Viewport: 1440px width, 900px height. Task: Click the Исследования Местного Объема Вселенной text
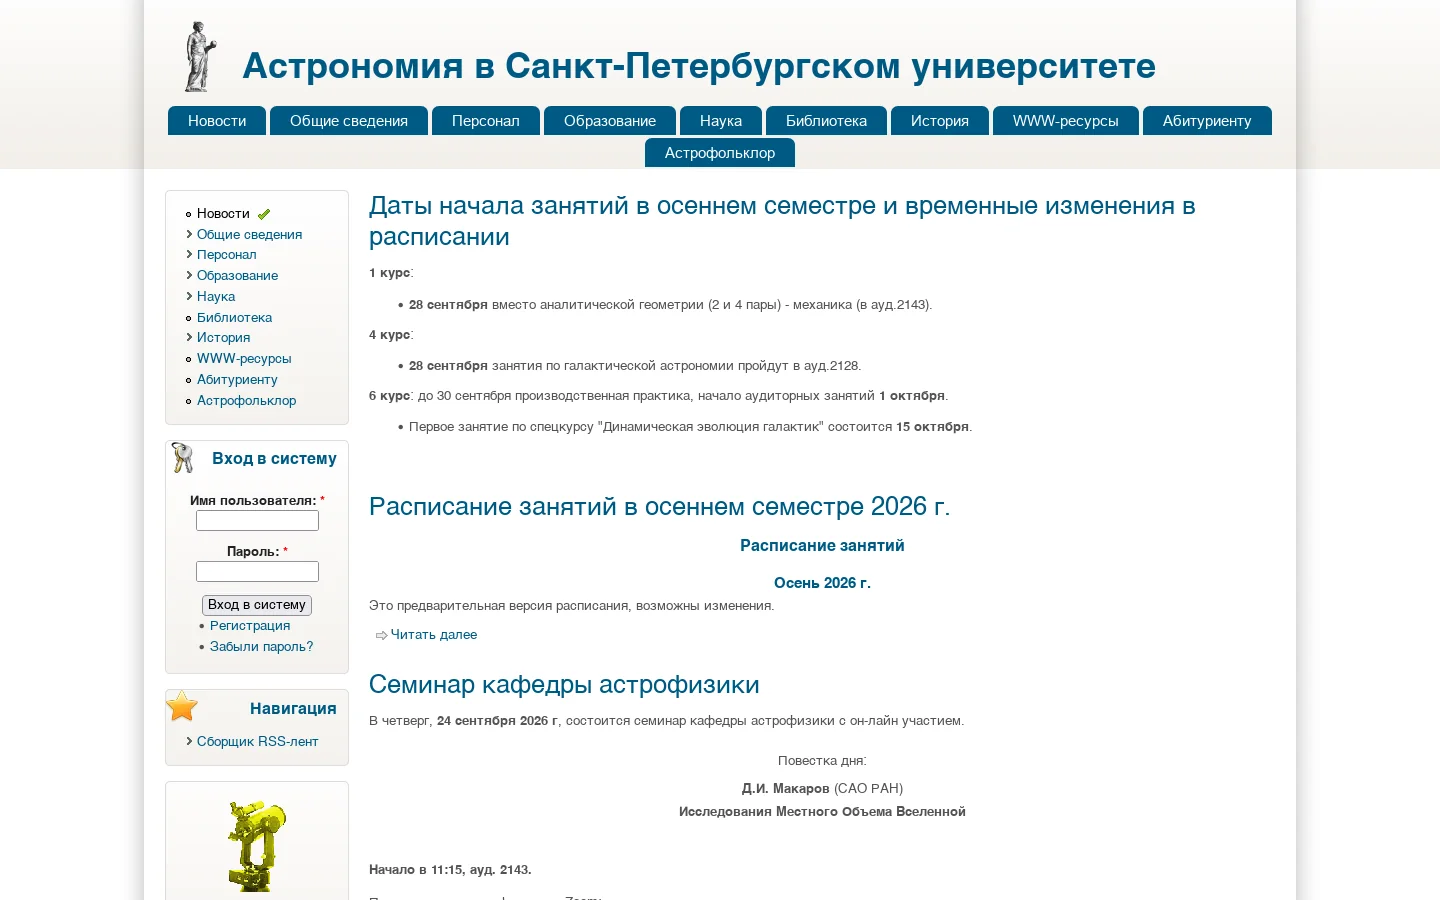[822, 811]
